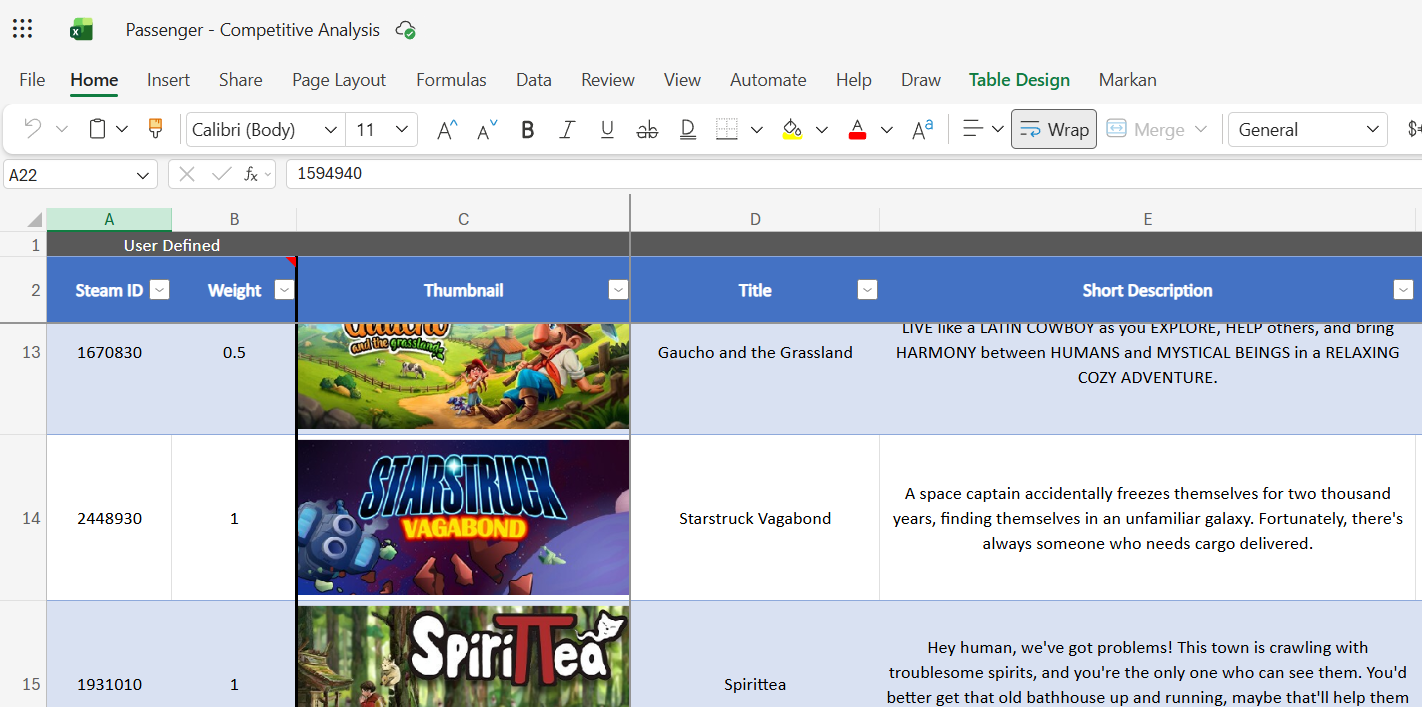Toggle underline formatting
Viewport: 1422px width, 707px height.
pyautogui.click(x=607, y=129)
